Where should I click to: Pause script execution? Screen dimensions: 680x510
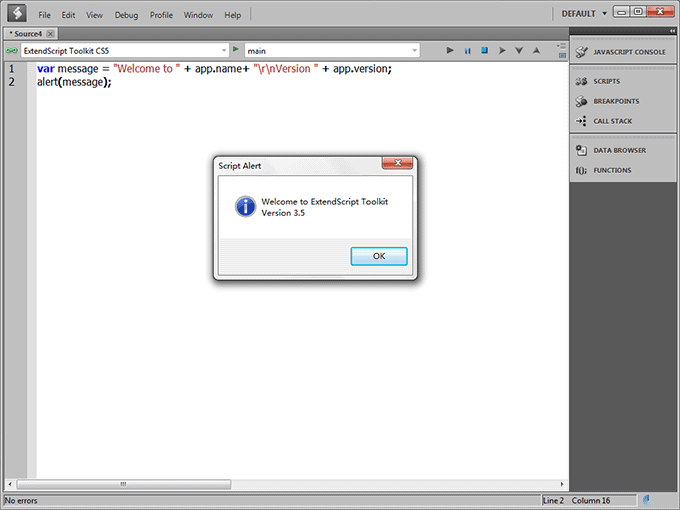[x=468, y=51]
